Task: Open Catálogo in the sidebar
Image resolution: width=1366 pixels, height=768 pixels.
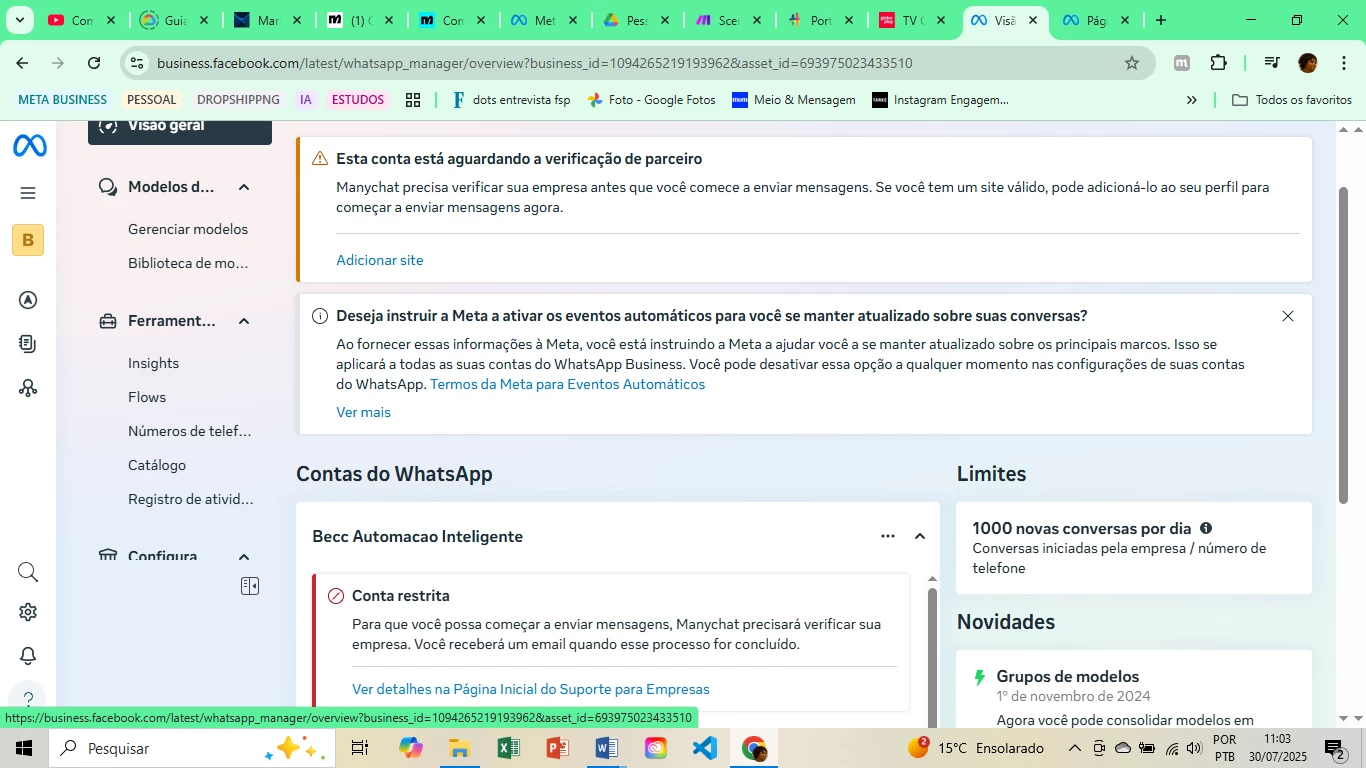Action: pos(157,465)
